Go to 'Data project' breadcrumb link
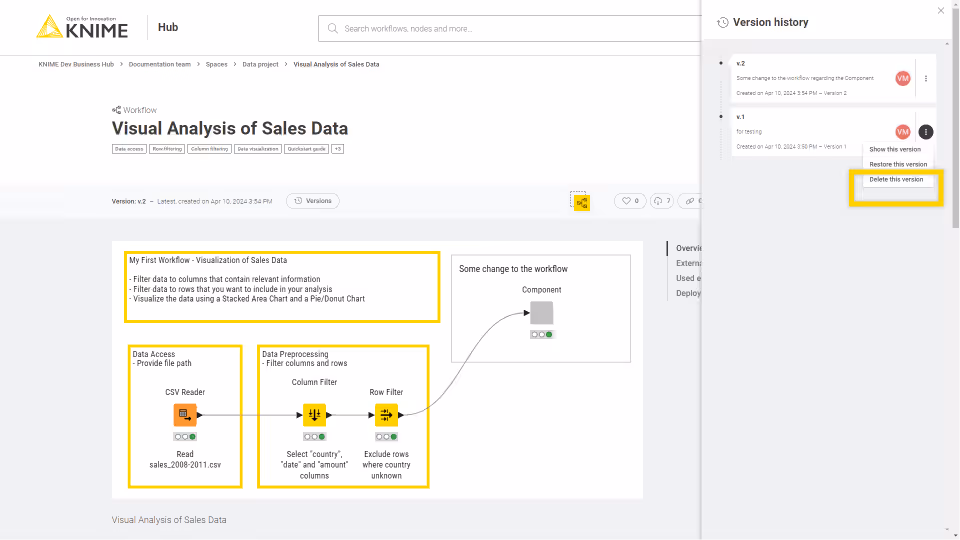Screen dimensions: 960x540 [x=260, y=64]
